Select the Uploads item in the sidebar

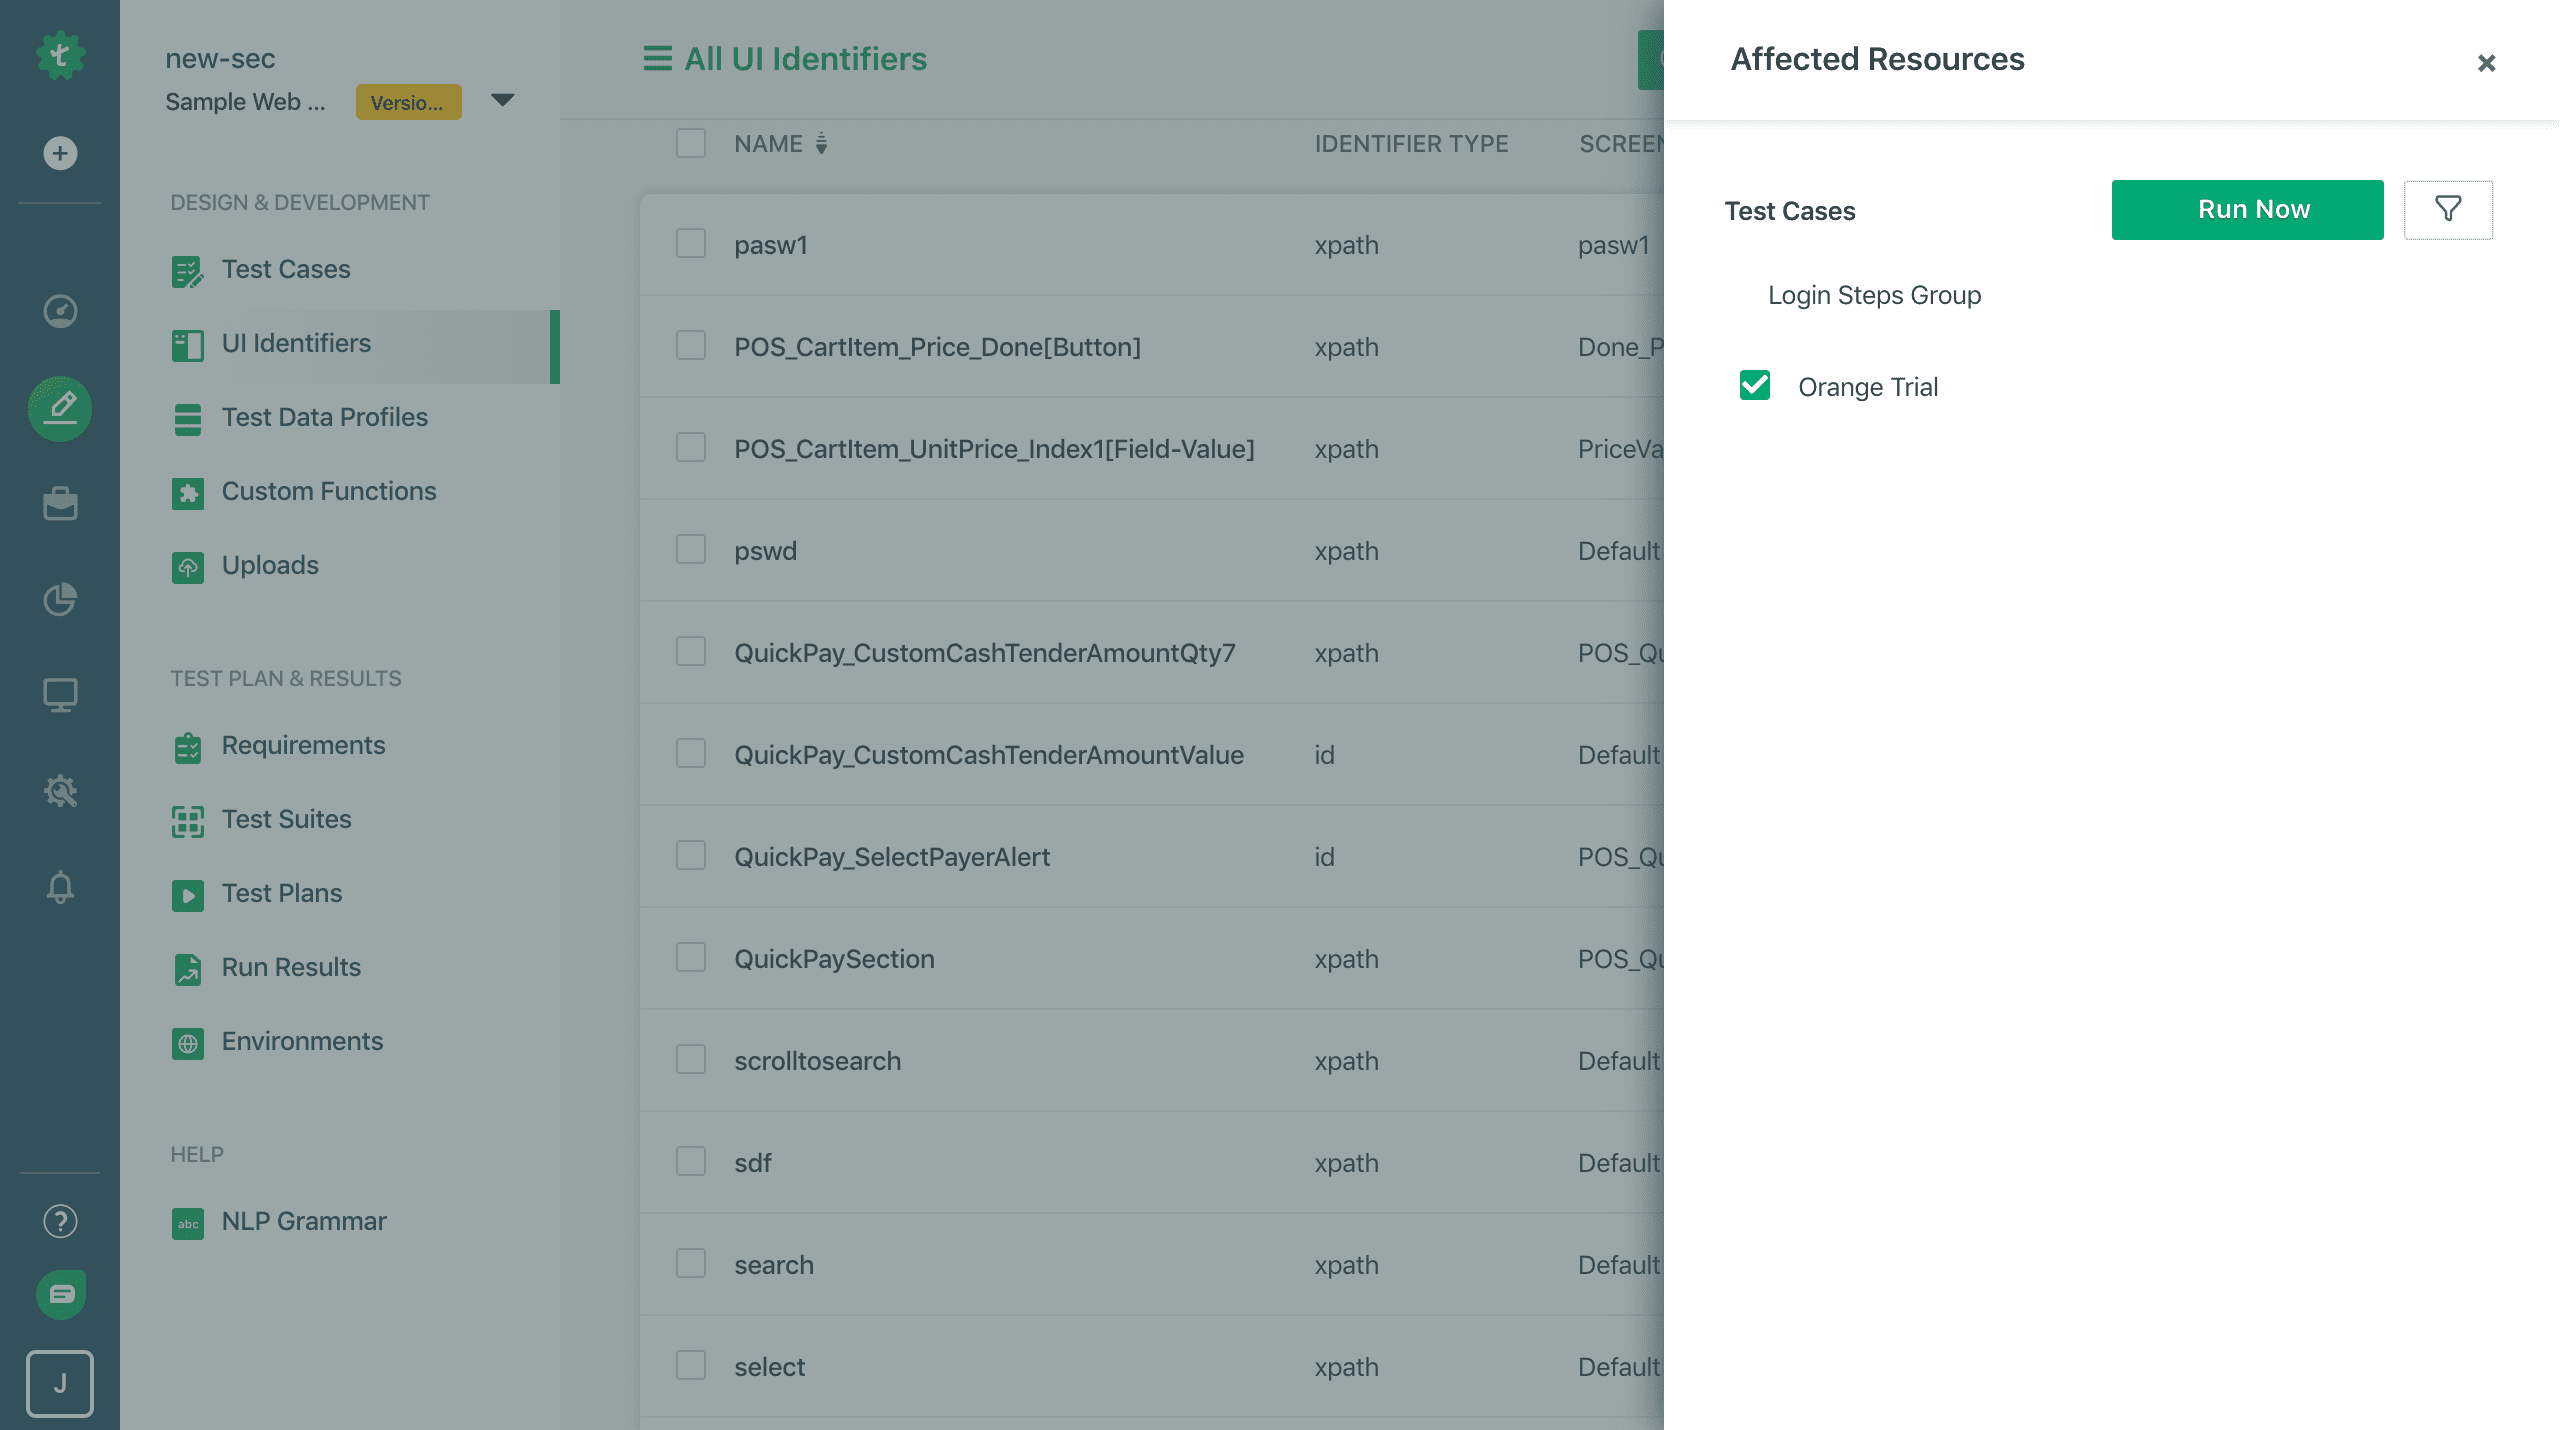pyautogui.click(x=270, y=565)
